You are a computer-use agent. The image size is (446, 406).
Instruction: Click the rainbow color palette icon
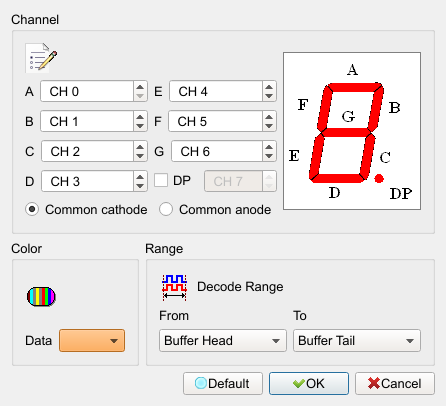click(x=41, y=296)
